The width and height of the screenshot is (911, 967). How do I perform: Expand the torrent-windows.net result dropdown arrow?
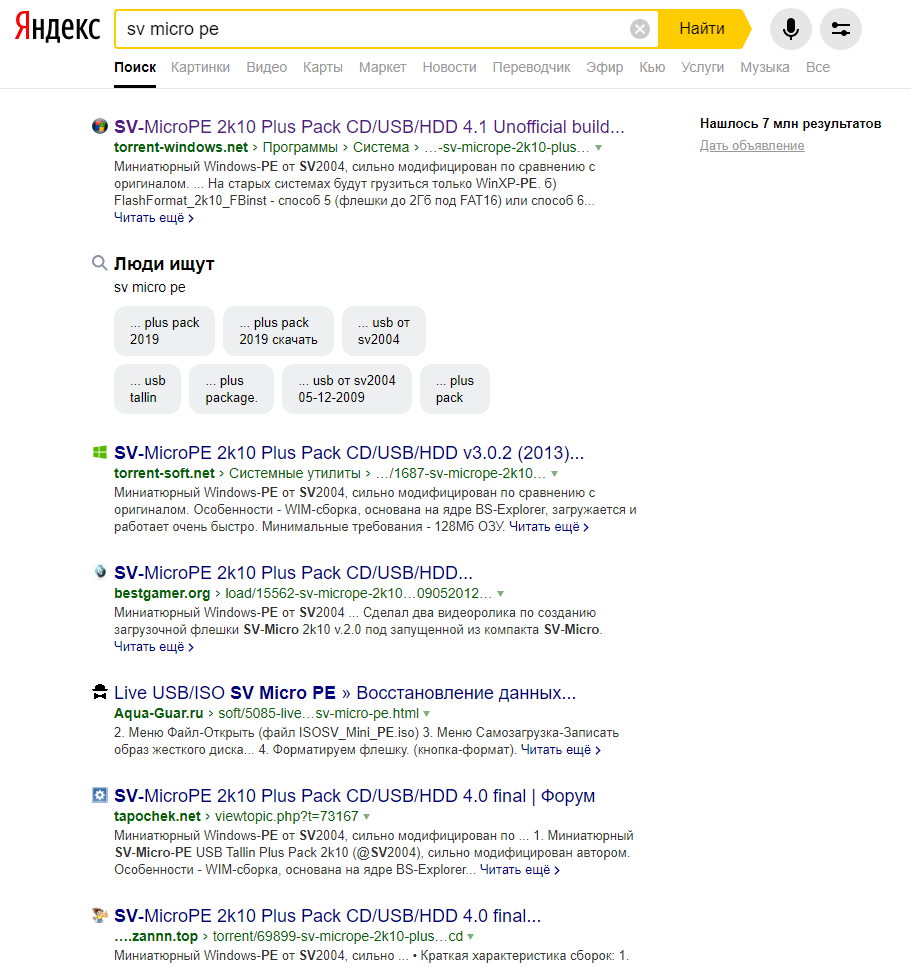click(598, 148)
